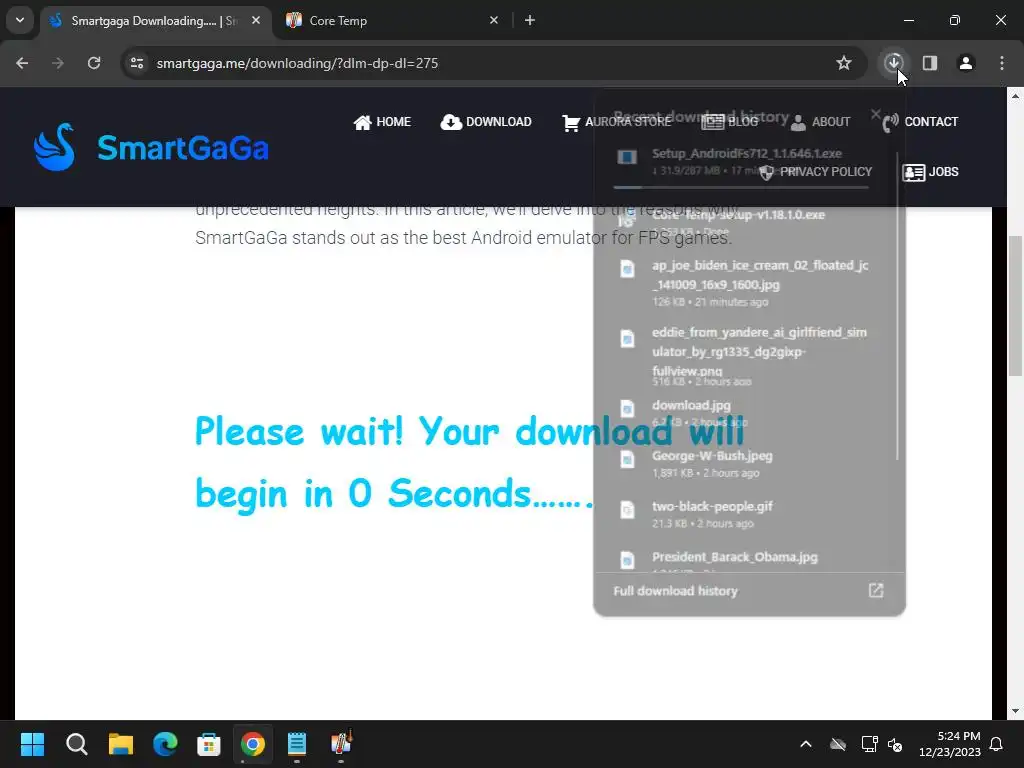The height and width of the screenshot is (768, 1024).
Task: Close the Smartgaga Downloading tab
Action: tap(256, 20)
